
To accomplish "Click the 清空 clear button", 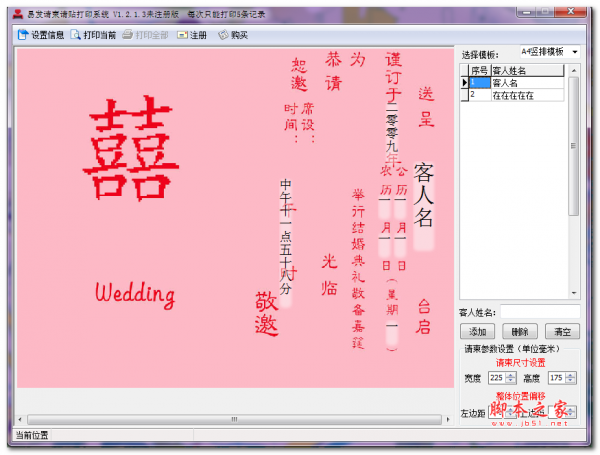I will [x=562, y=331].
